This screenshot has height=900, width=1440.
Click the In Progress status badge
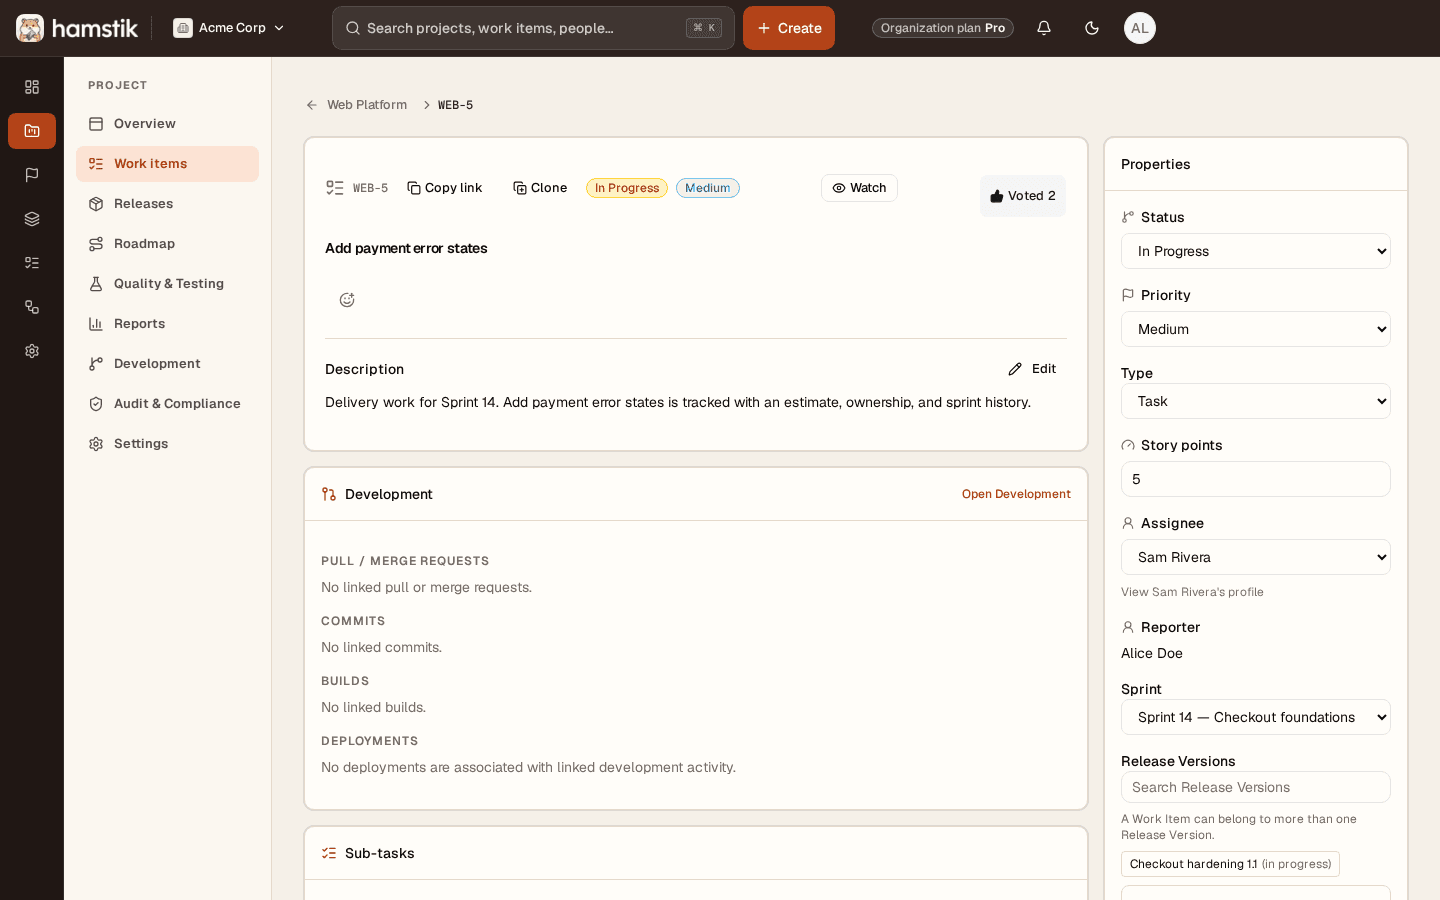click(x=627, y=188)
